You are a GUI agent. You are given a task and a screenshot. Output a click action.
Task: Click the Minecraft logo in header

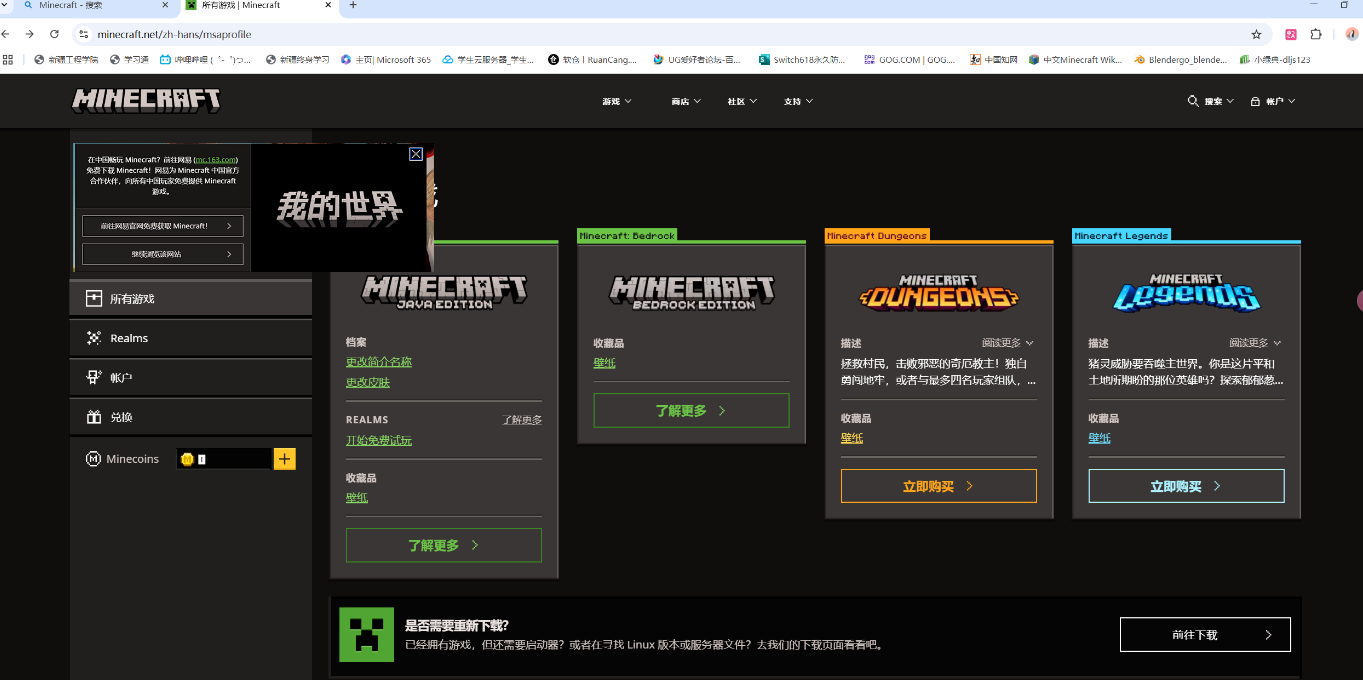(x=146, y=100)
